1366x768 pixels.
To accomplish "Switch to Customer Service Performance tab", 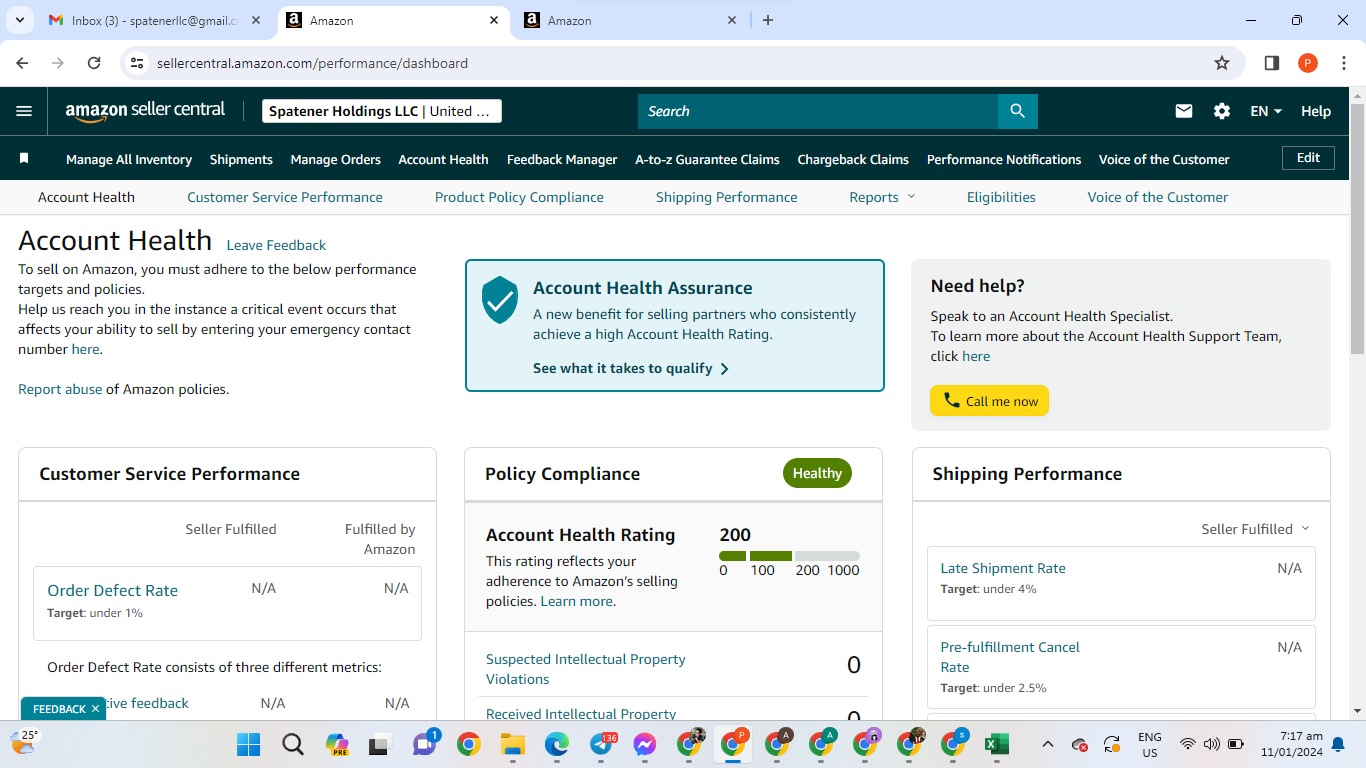I will coord(285,197).
